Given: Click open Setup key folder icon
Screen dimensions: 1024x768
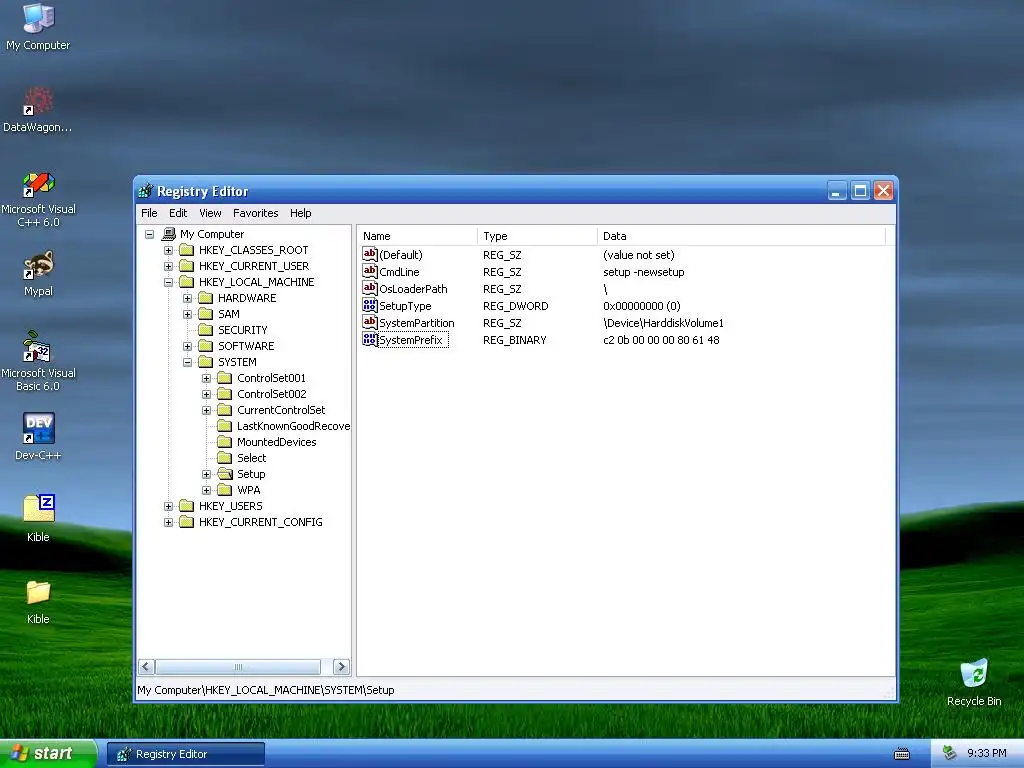Looking at the screenshot, I should coord(225,474).
